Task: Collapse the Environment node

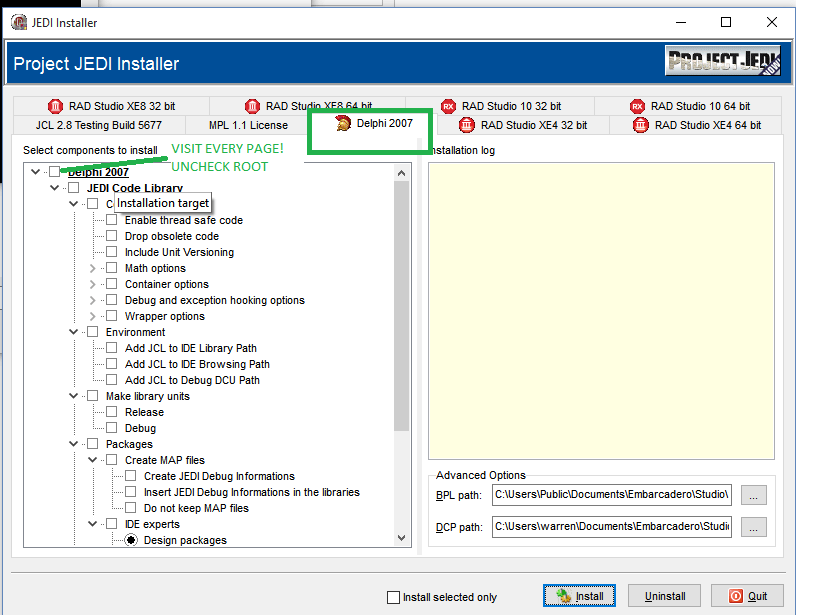Action: 74,332
